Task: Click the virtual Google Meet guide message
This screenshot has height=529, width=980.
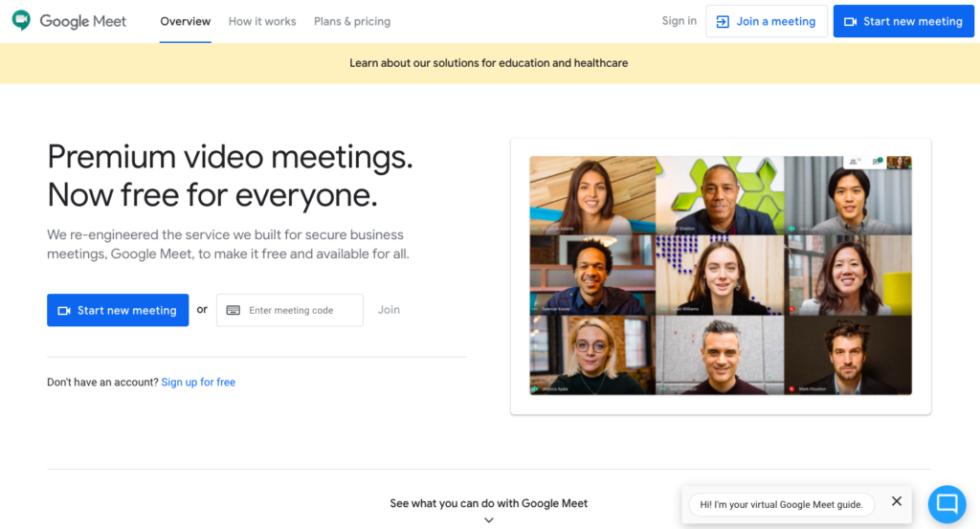Action: coord(781,504)
